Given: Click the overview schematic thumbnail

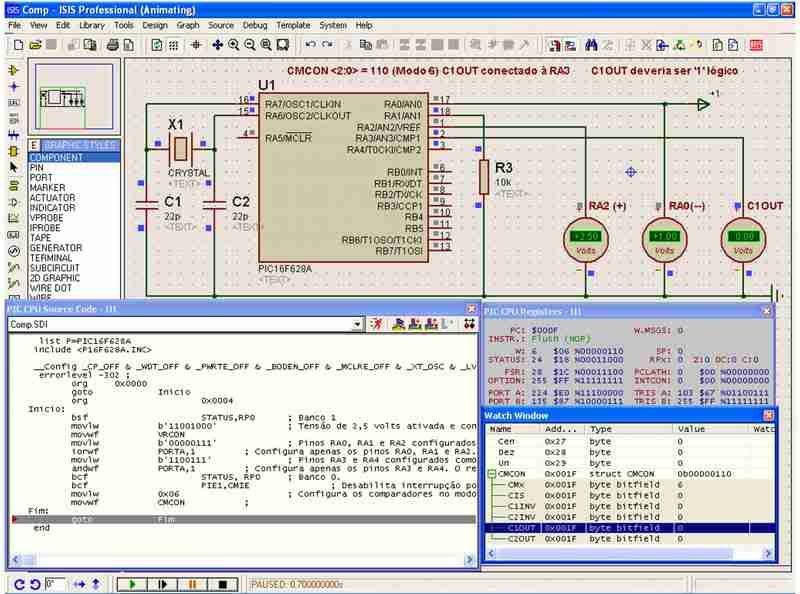Looking at the screenshot, I should click(74, 96).
